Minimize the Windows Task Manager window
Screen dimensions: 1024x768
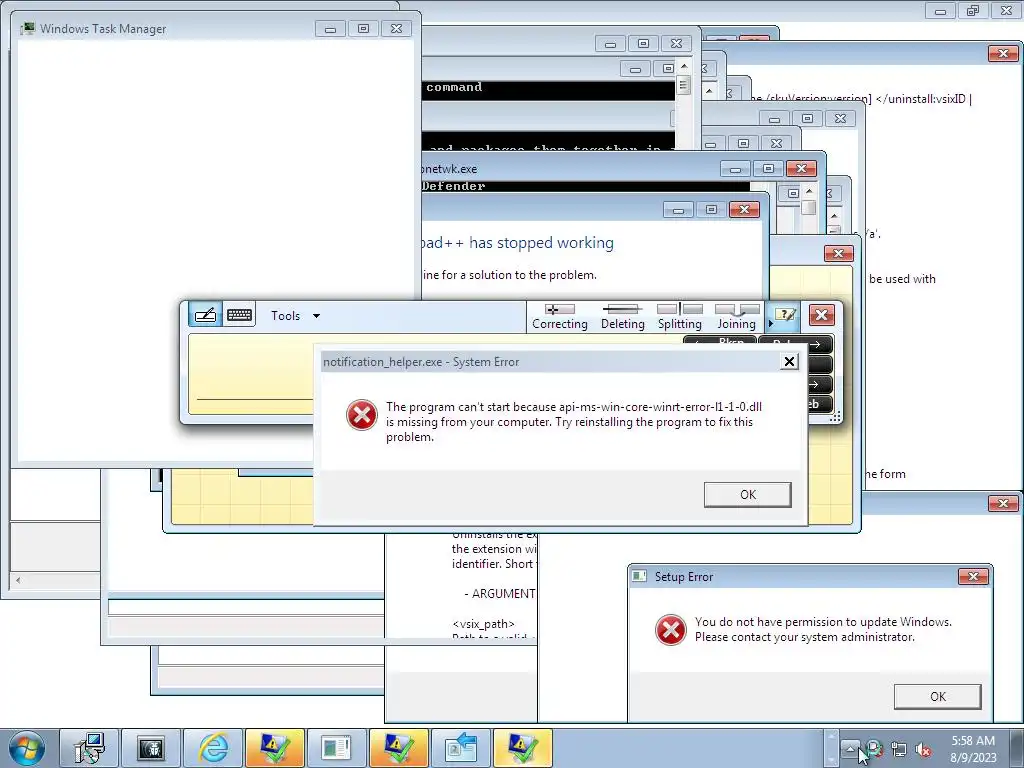[x=330, y=28]
